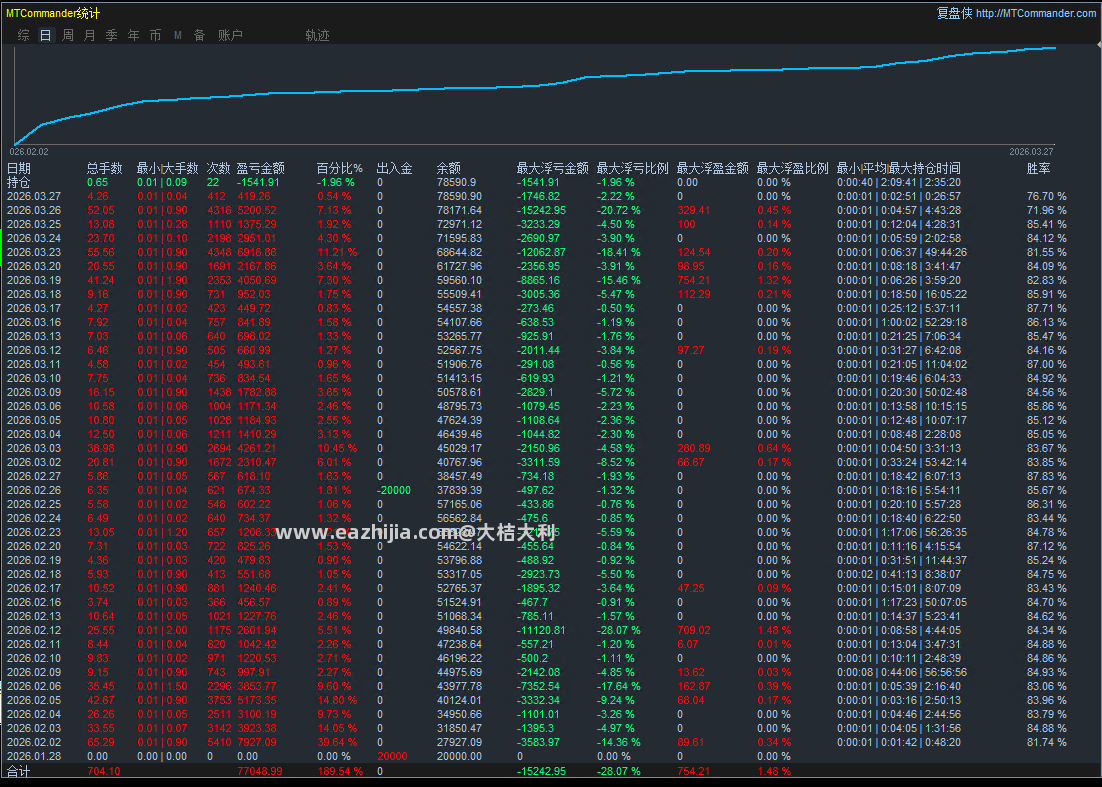Click profit amount 6916.86
The image size is (1102, 787).
[x=257, y=252]
